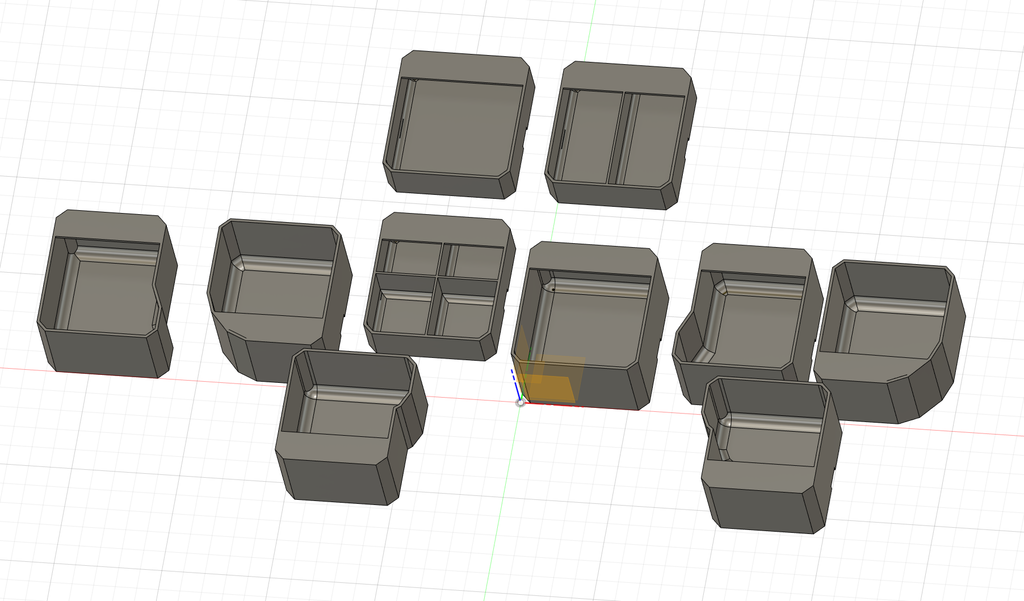Click the white origin point marker
This screenshot has height=601, width=1024.
(520, 402)
